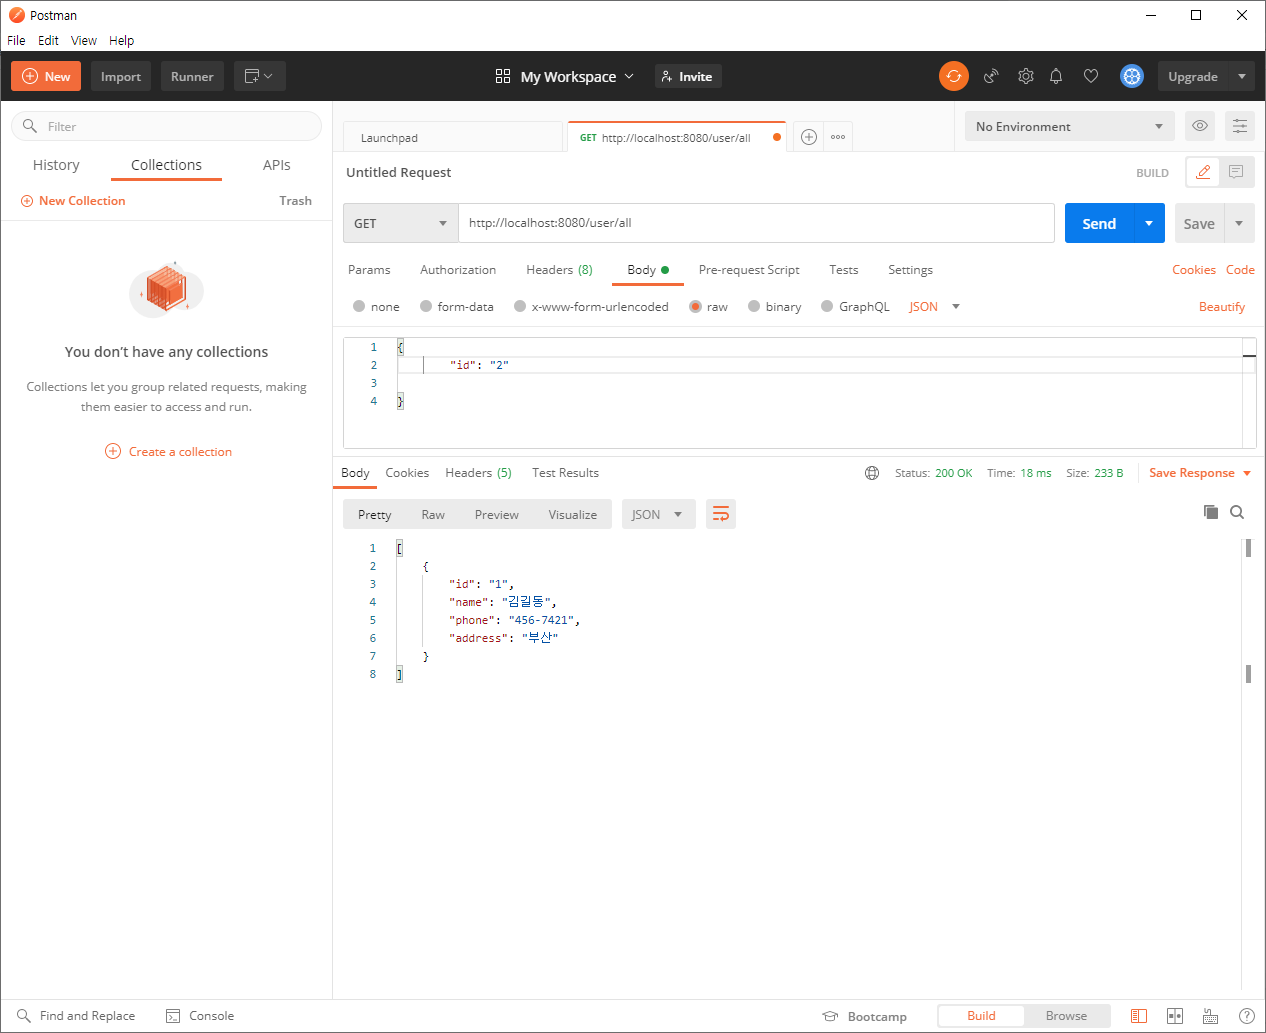The height and width of the screenshot is (1033, 1266).
Task: Open the settings gear icon
Action: pos(1026,76)
